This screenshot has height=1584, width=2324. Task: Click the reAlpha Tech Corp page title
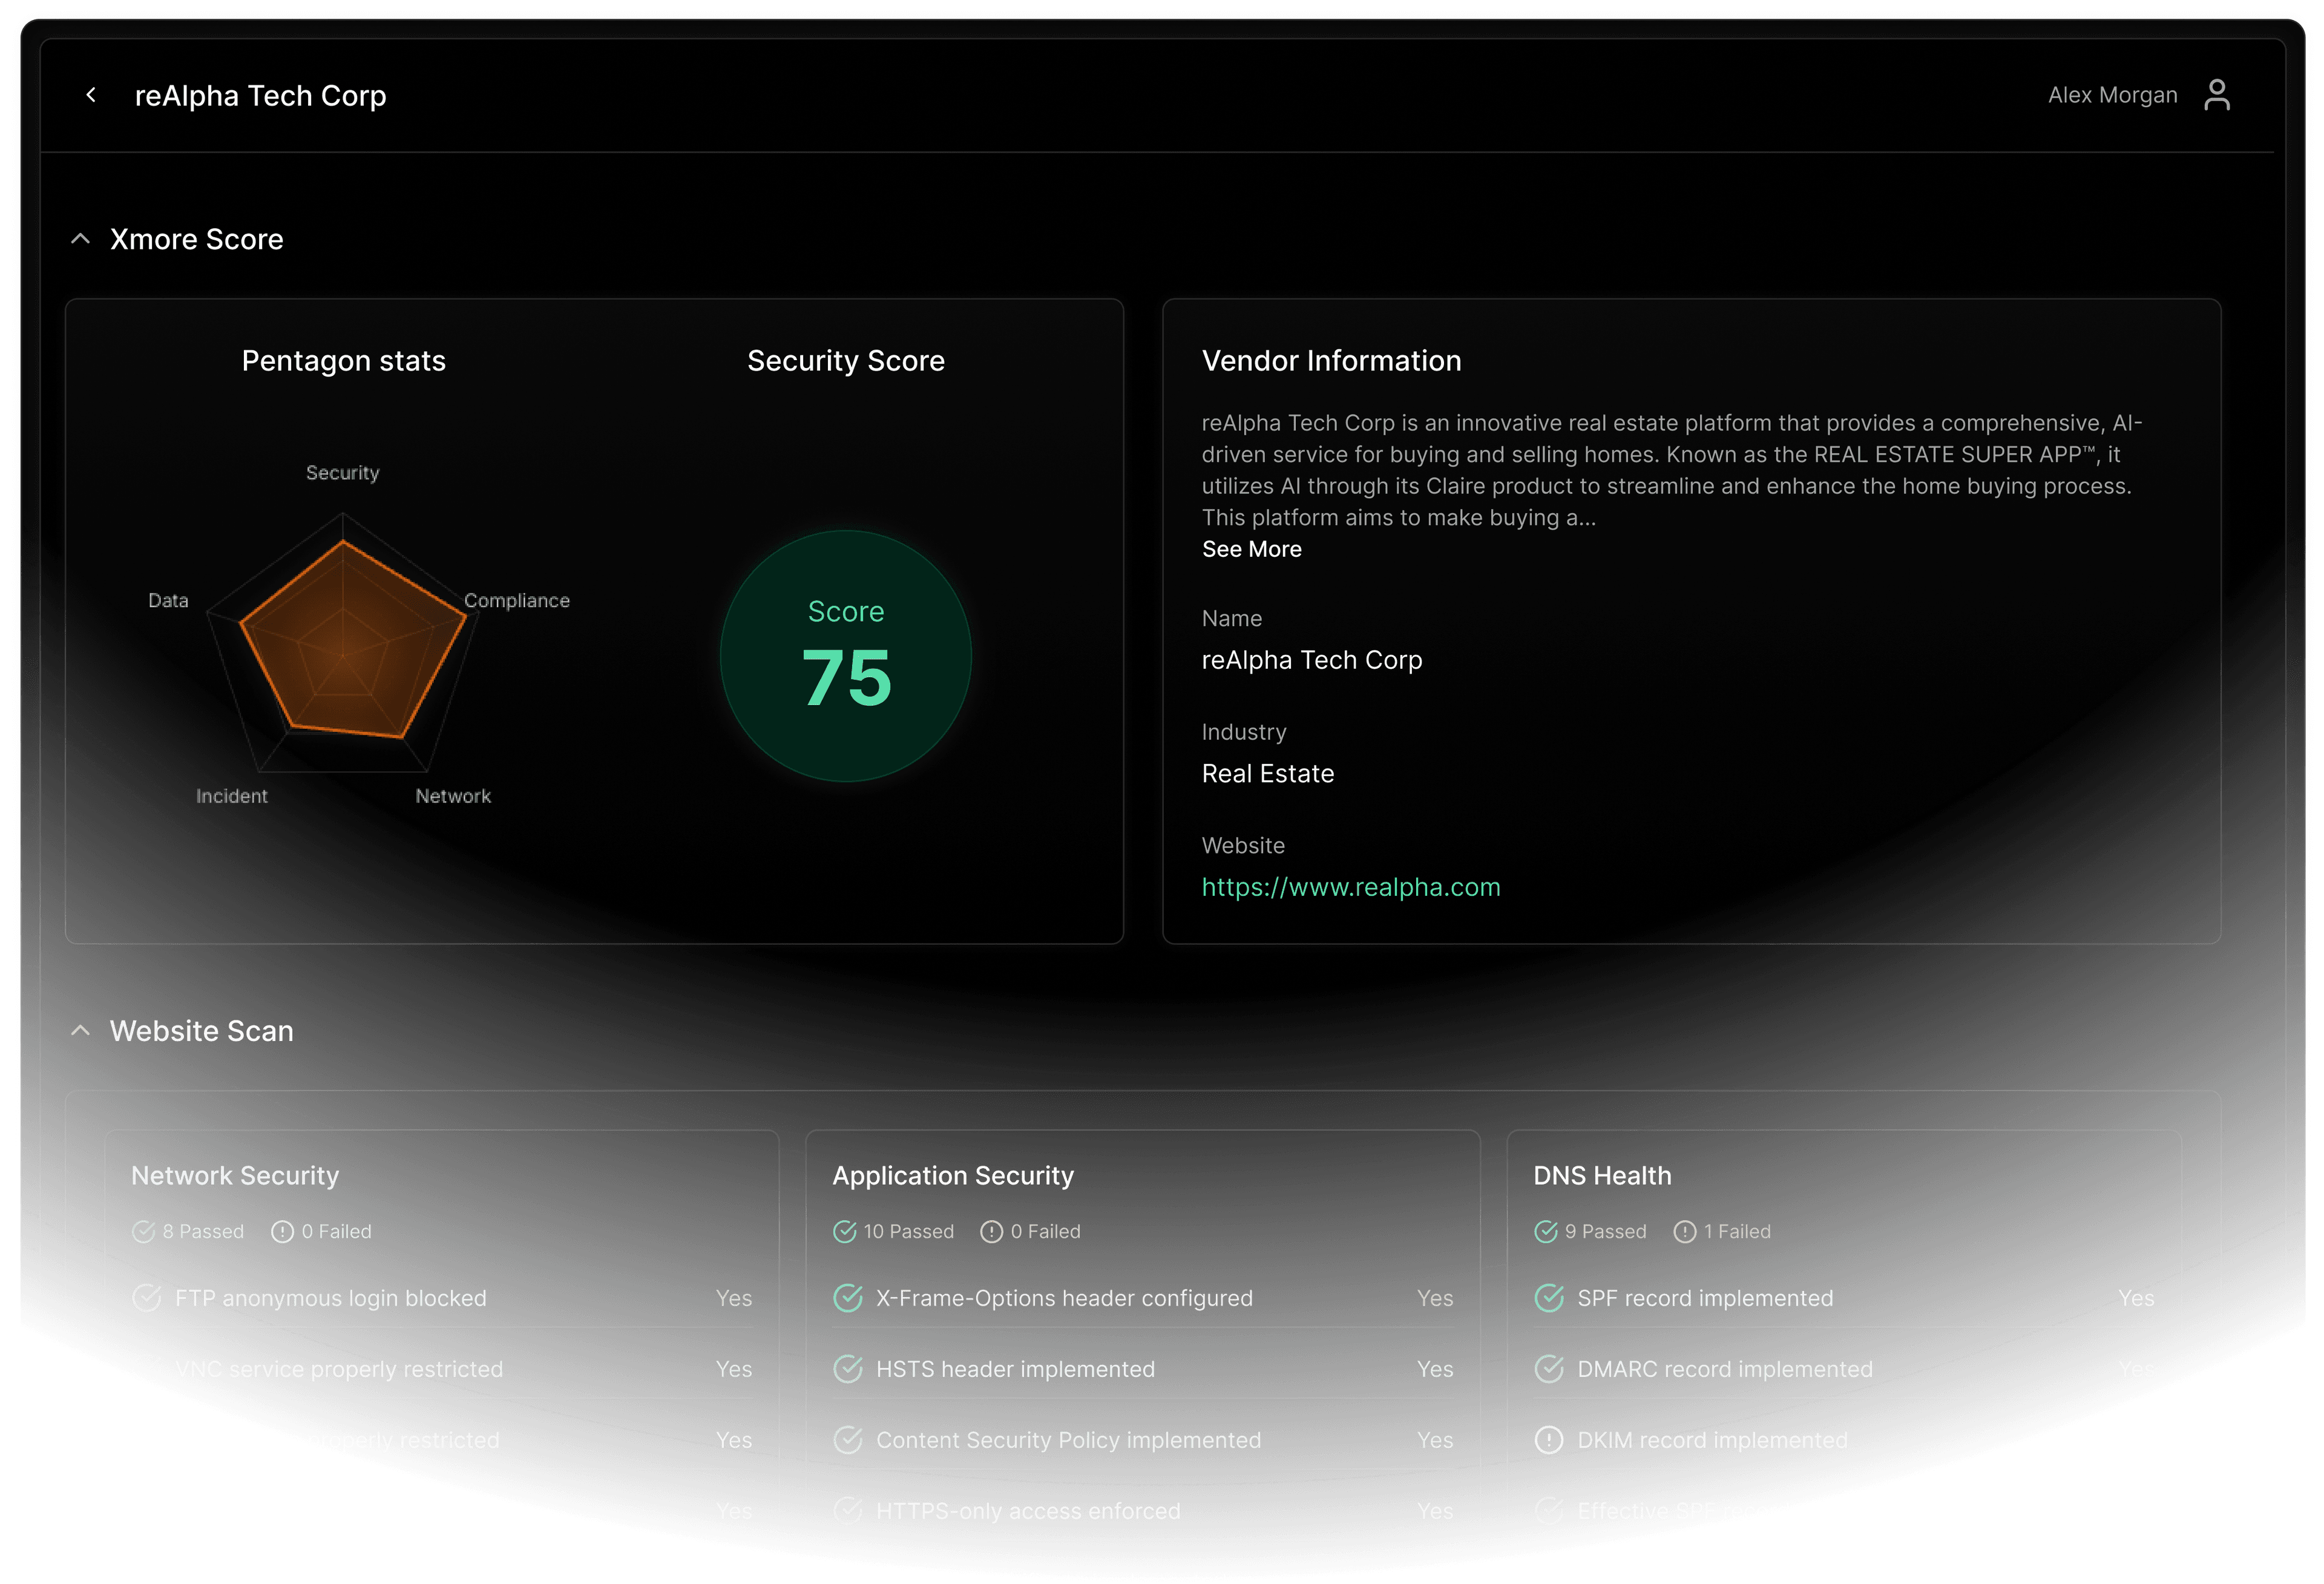coord(260,96)
